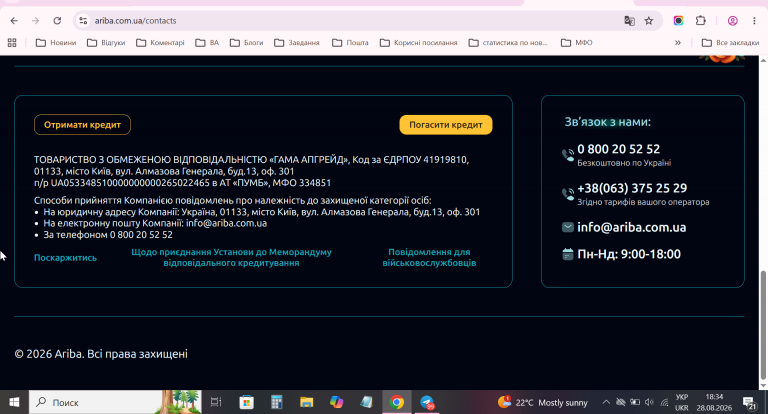Open the статистика по нов... bookmarks folder
The width and height of the screenshot is (768, 414).
[508, 43]
